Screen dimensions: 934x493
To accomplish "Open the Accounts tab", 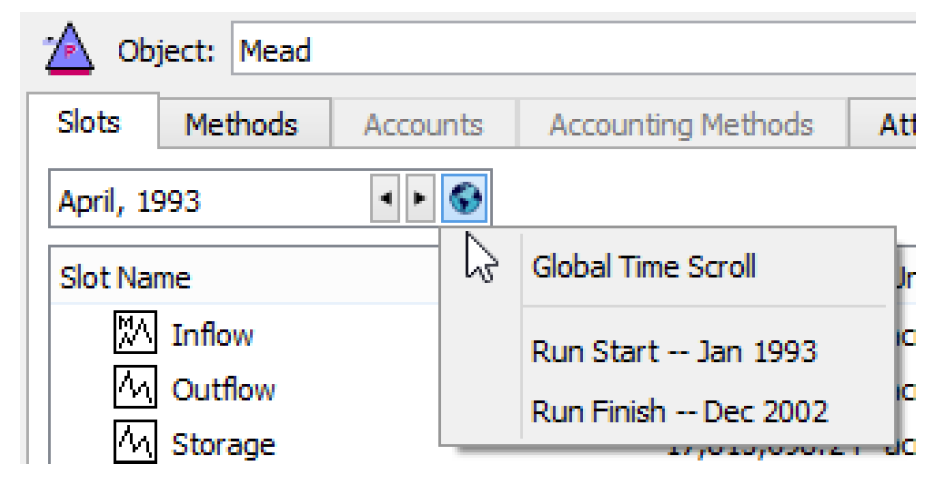I will coord(423,125).
